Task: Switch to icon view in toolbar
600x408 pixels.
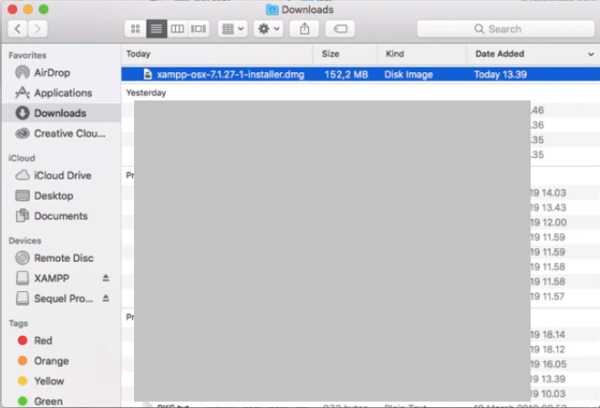Action: [x=136, y=29]
